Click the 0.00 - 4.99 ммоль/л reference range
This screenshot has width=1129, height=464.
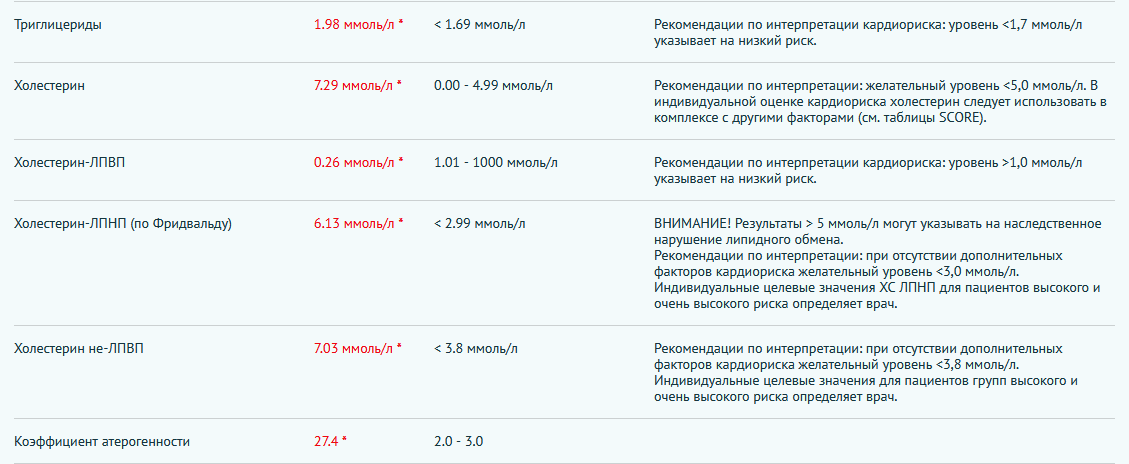point(493,86)
